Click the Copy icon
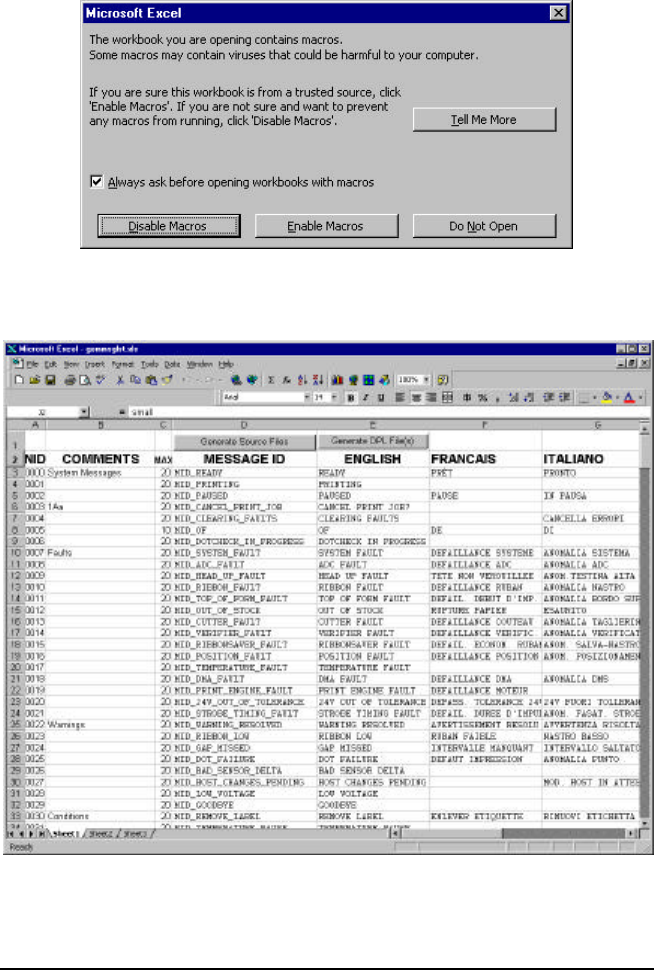 [x=135, y=380]
